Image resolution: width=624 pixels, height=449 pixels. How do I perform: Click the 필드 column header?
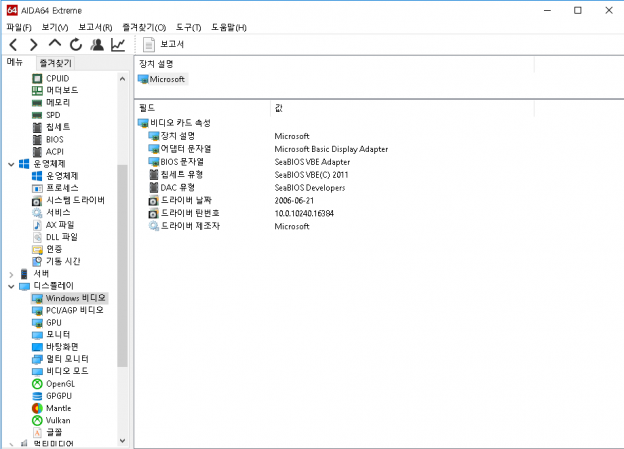(x=147, y=108)
